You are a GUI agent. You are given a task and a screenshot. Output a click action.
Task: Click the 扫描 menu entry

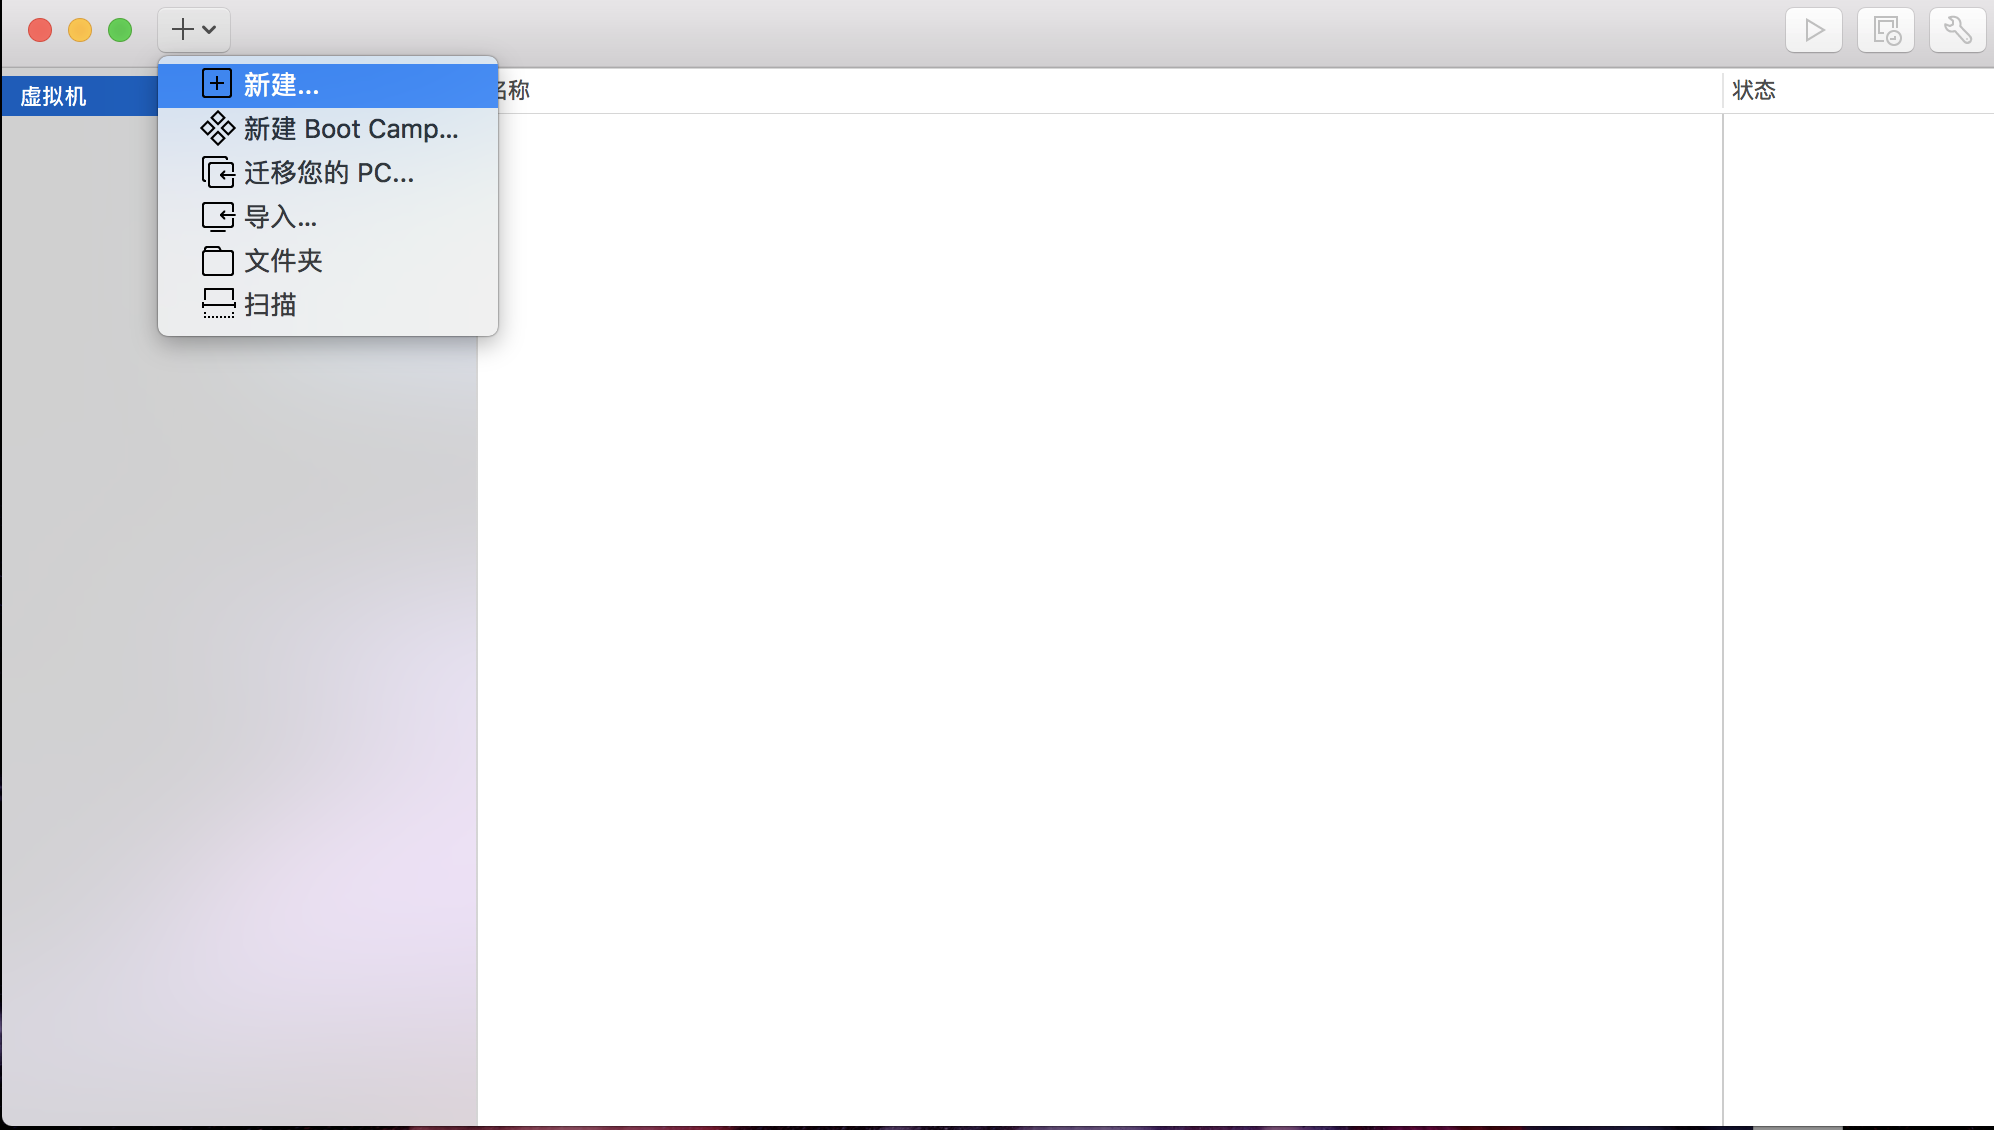[x=328, y=305]
